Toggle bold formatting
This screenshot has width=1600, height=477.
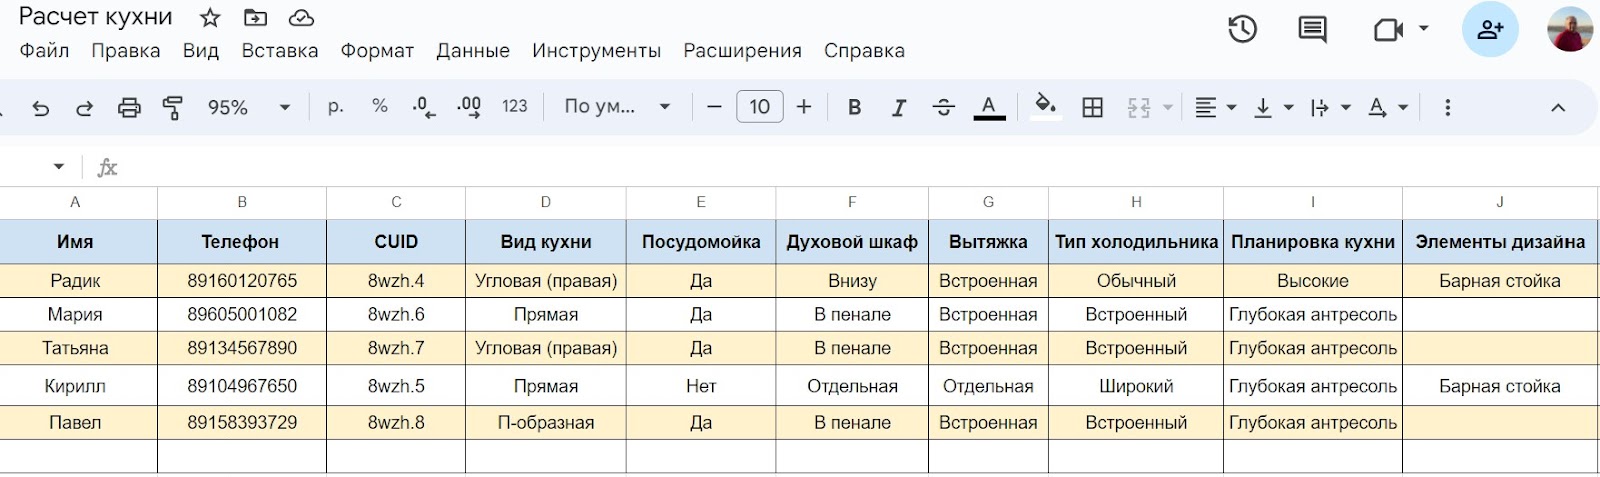[x=854, y=108]
